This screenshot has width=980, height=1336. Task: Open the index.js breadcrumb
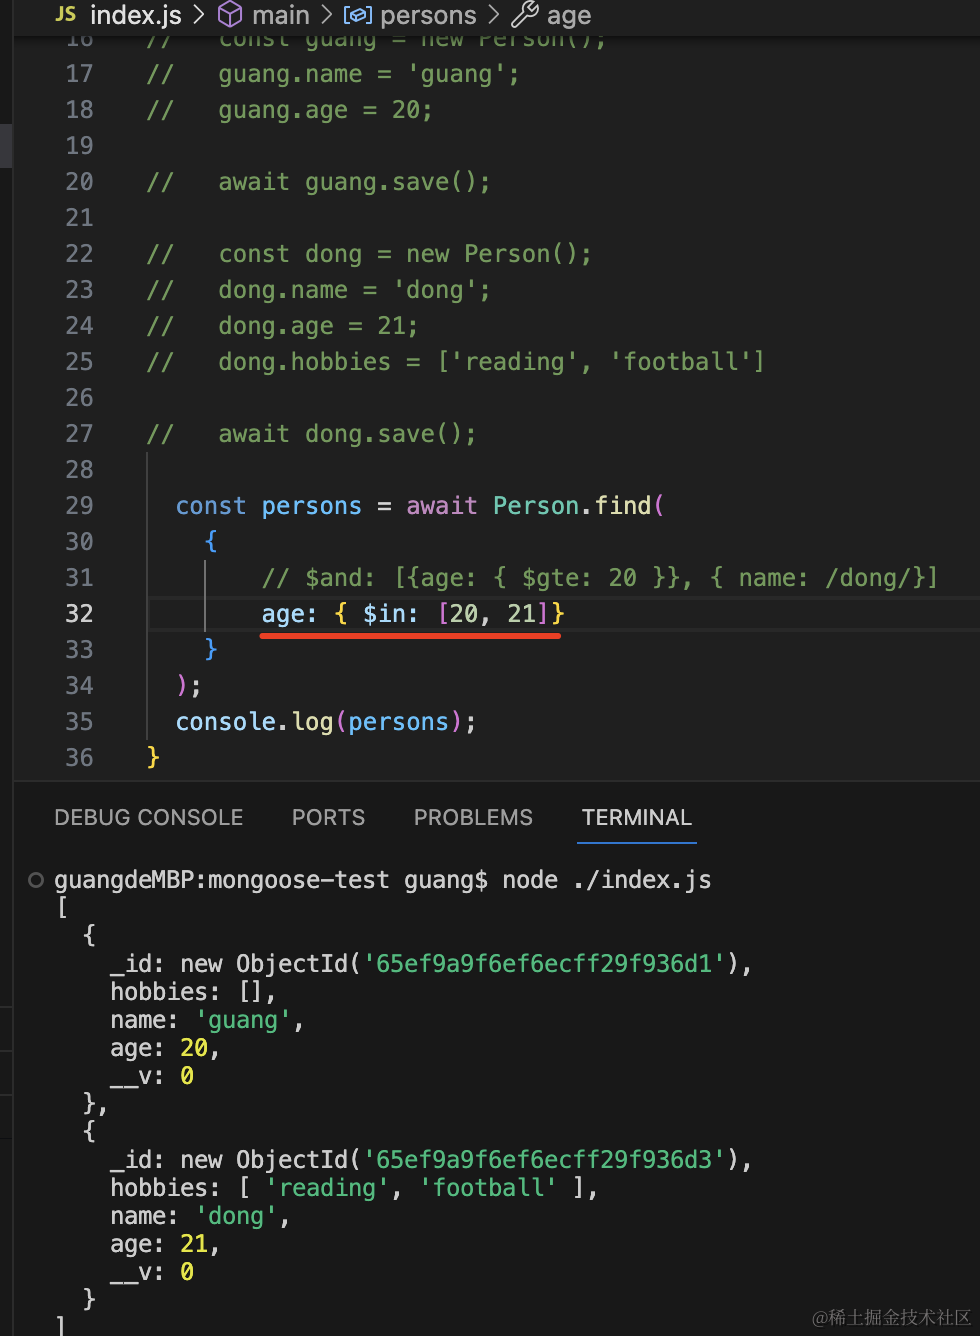pyautogui.click(x=135, y=15)
